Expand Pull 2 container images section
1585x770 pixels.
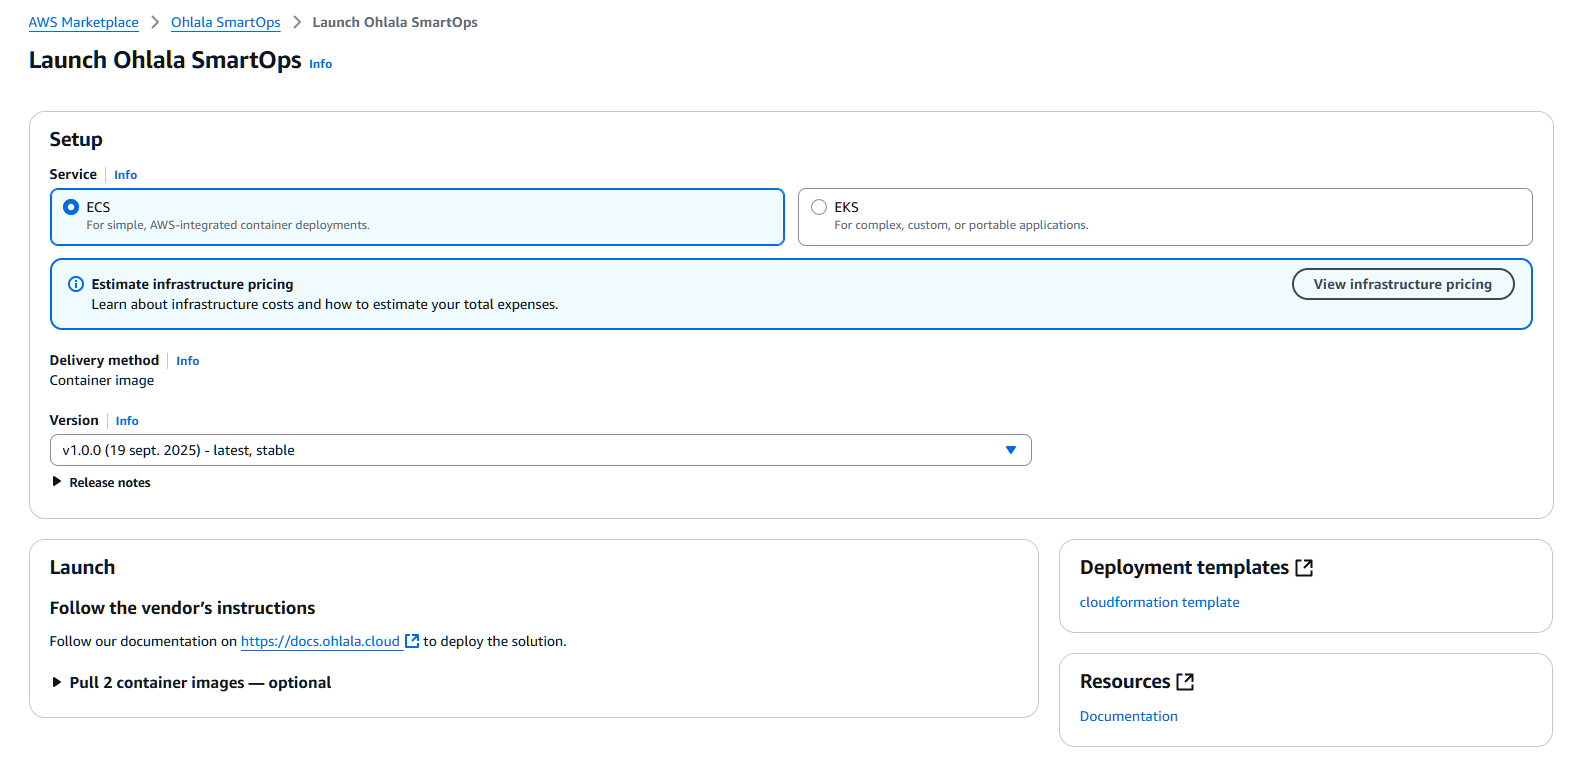pos(199,682)
